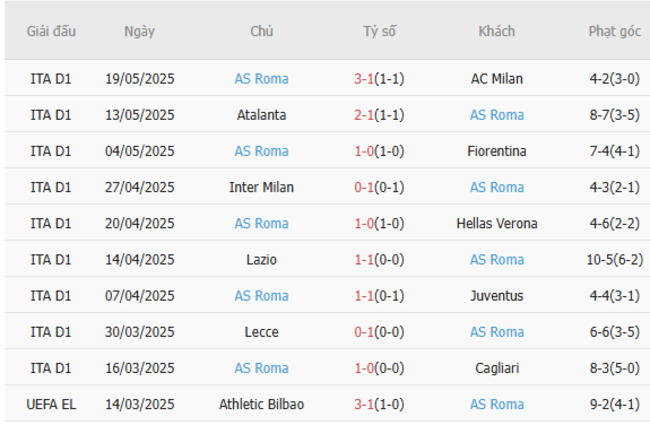Click AS Roma in the Athletic Bilbao row
The image size is (650, 425).
point(496,404)
